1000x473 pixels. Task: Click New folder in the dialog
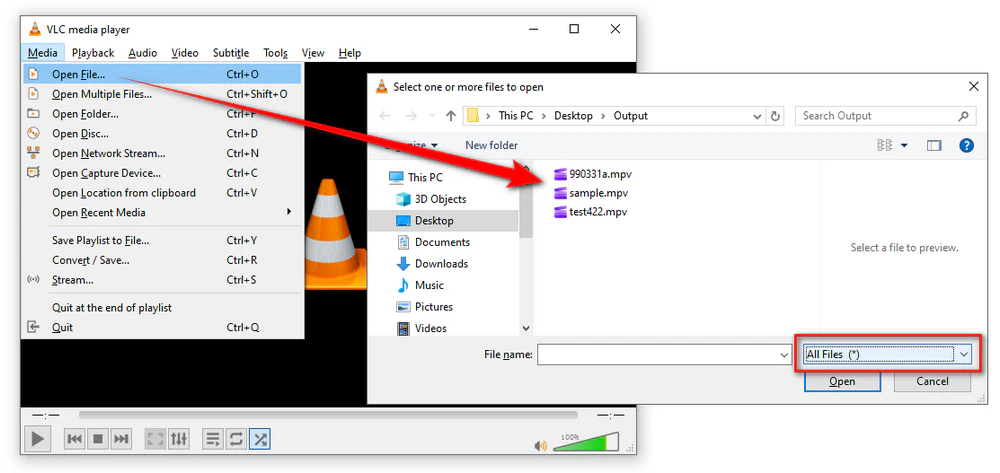pos(492,145)
